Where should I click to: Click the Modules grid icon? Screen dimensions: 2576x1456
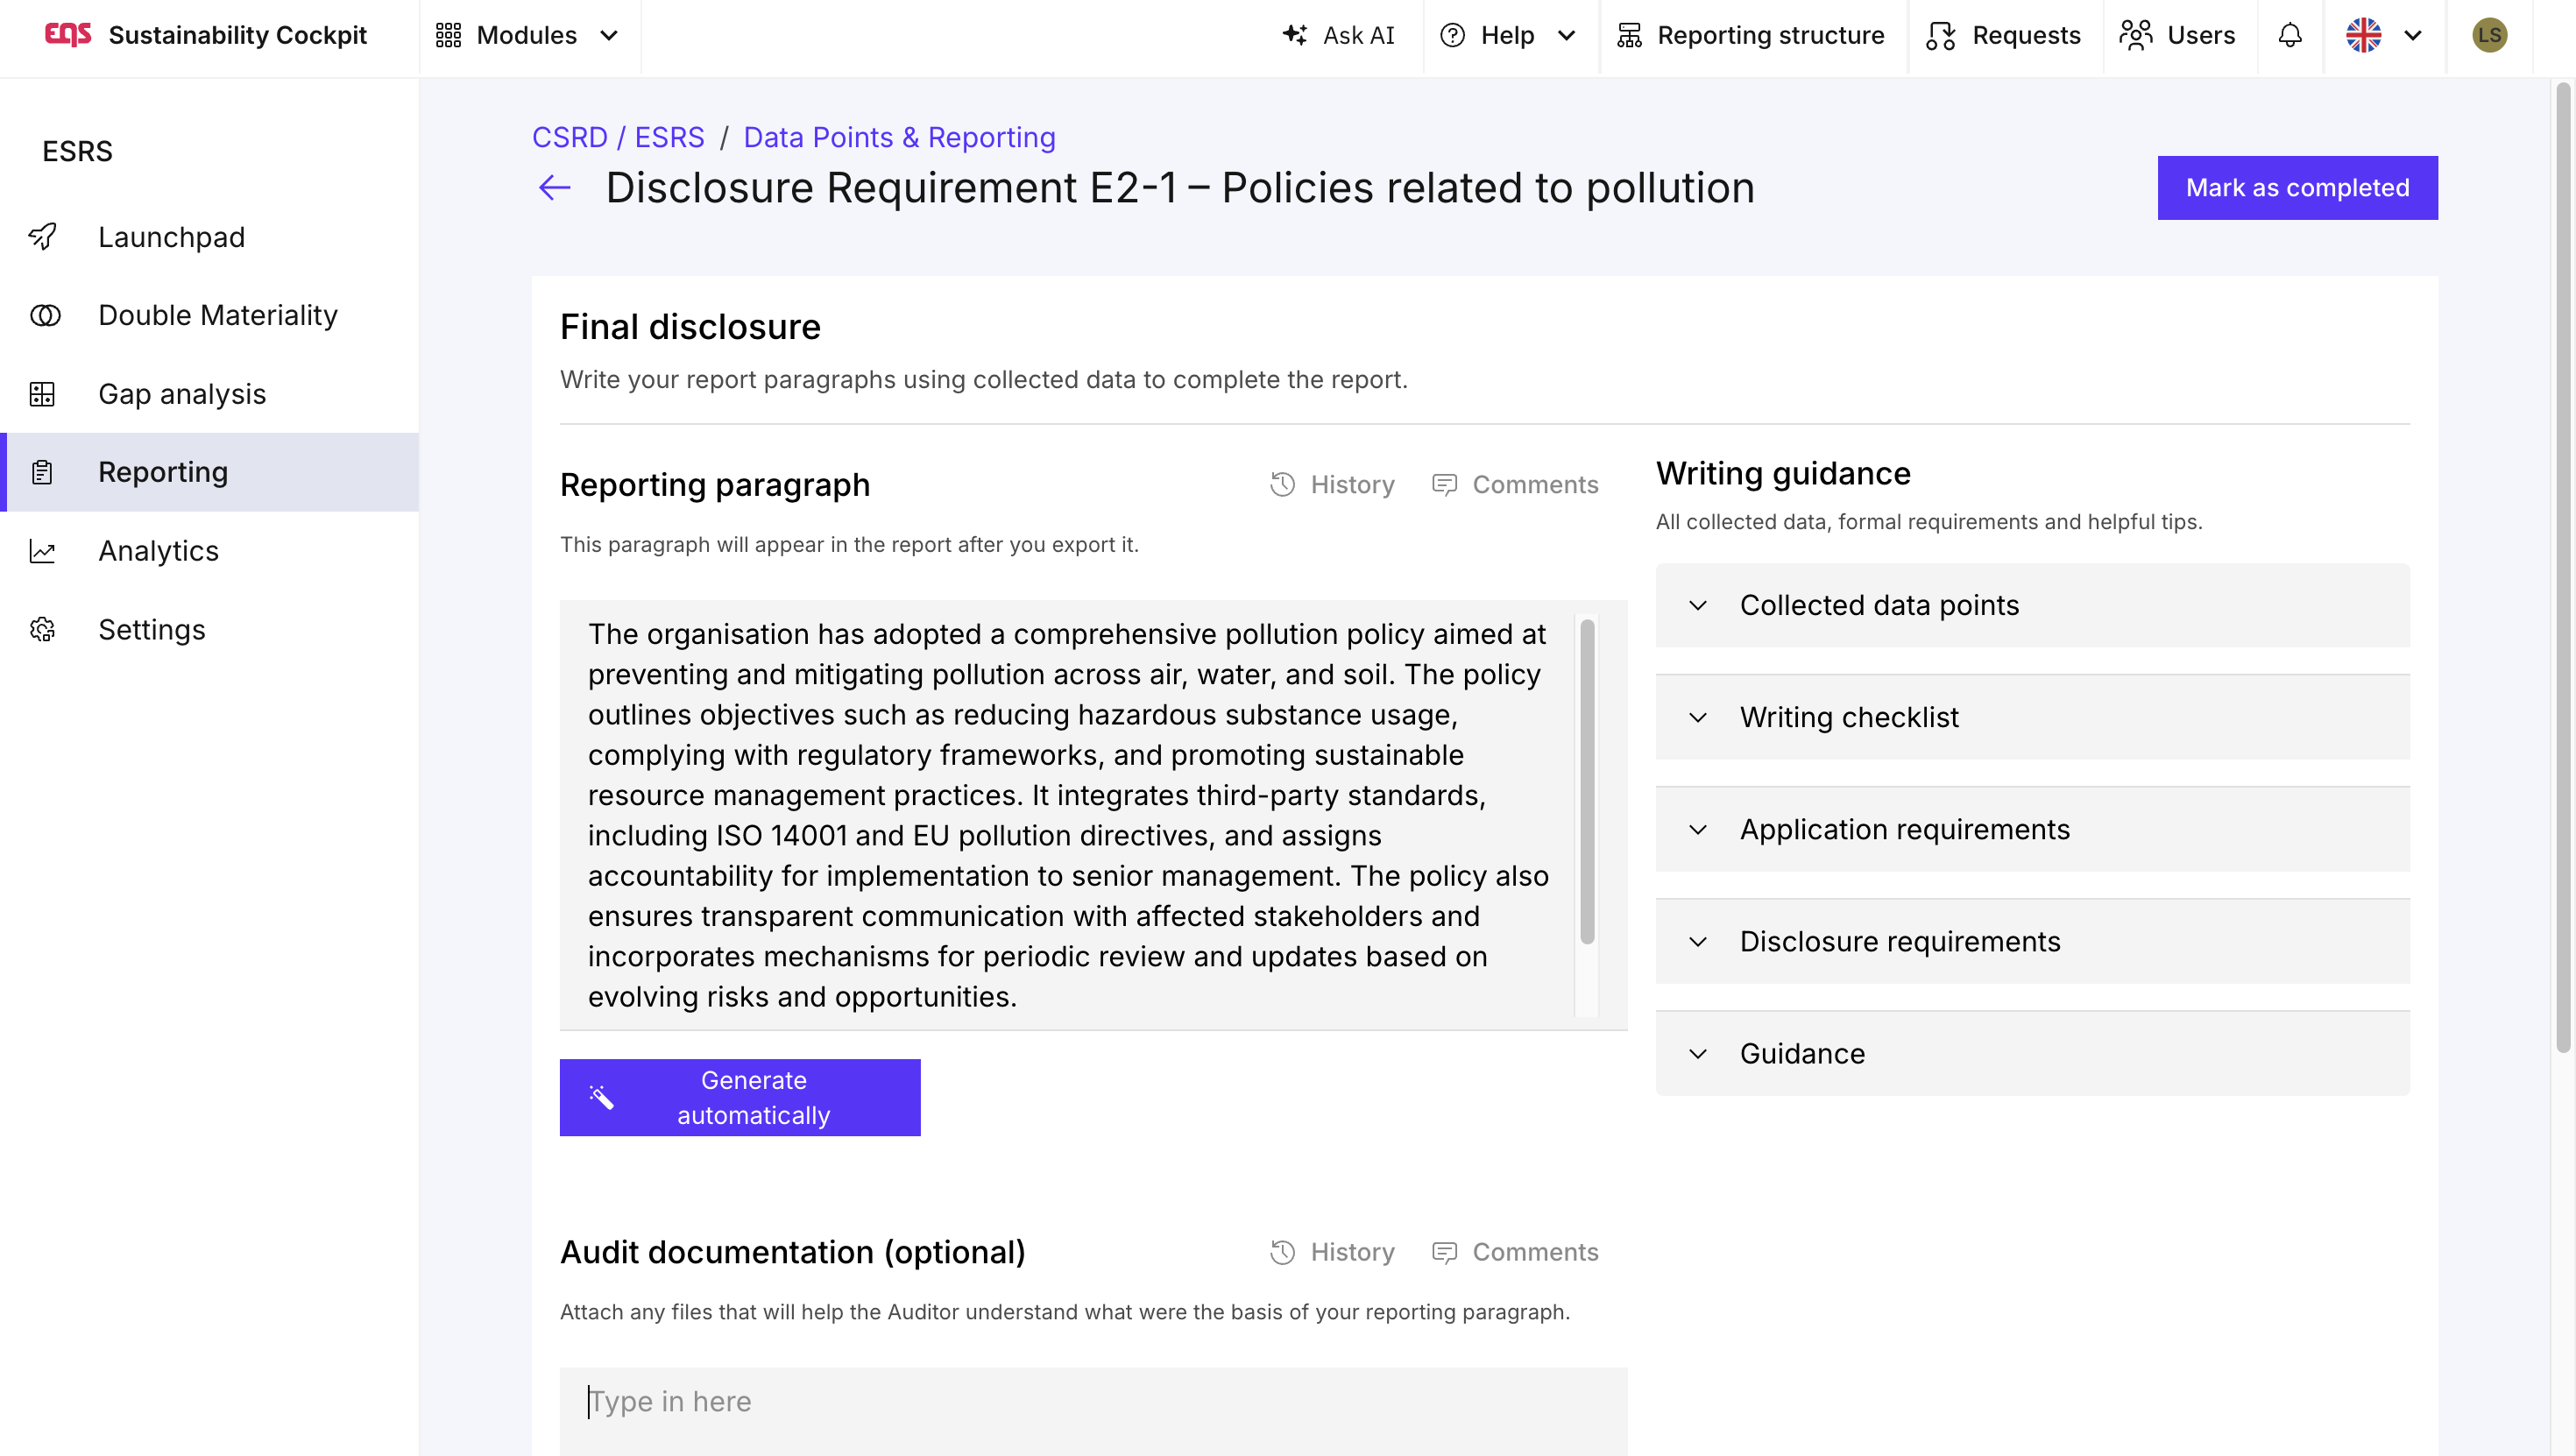point(448,35)
